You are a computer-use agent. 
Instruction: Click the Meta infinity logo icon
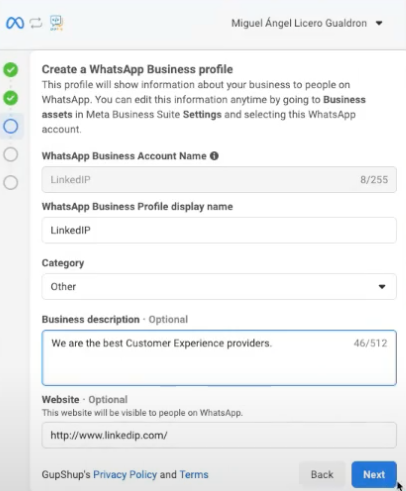tap(15, 23)
